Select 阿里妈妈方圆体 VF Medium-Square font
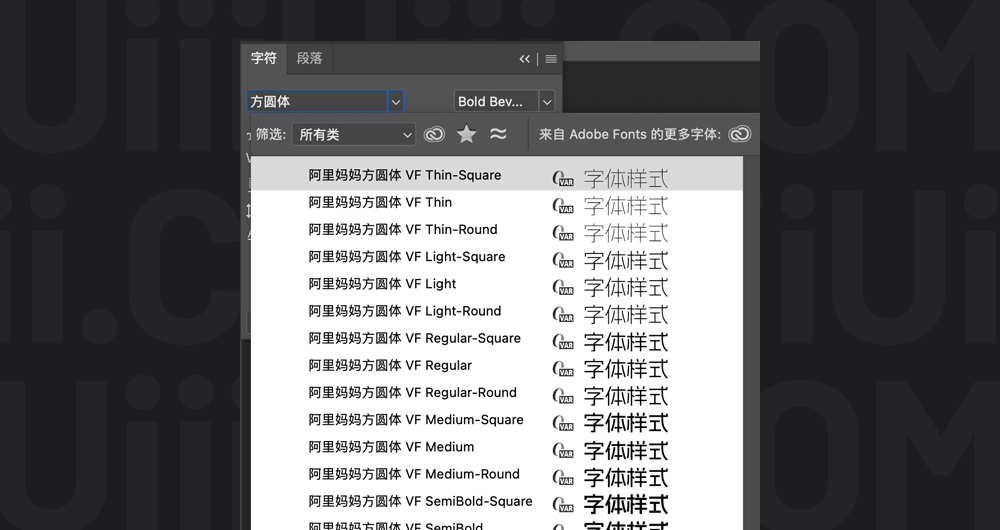Screen dimensions: 1000x530 [x=497, y=421]
